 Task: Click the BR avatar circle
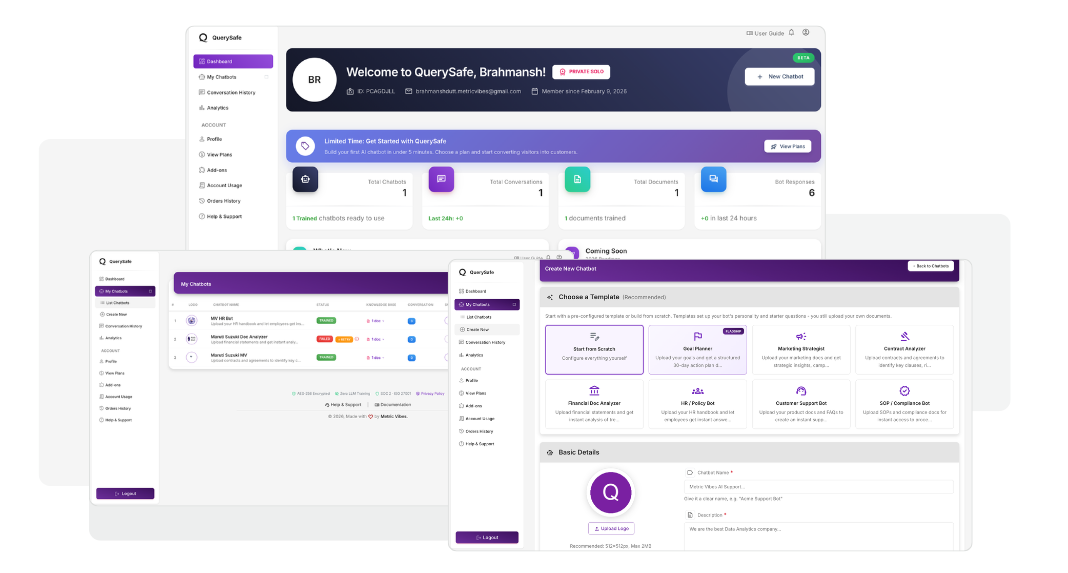[314, 80]
